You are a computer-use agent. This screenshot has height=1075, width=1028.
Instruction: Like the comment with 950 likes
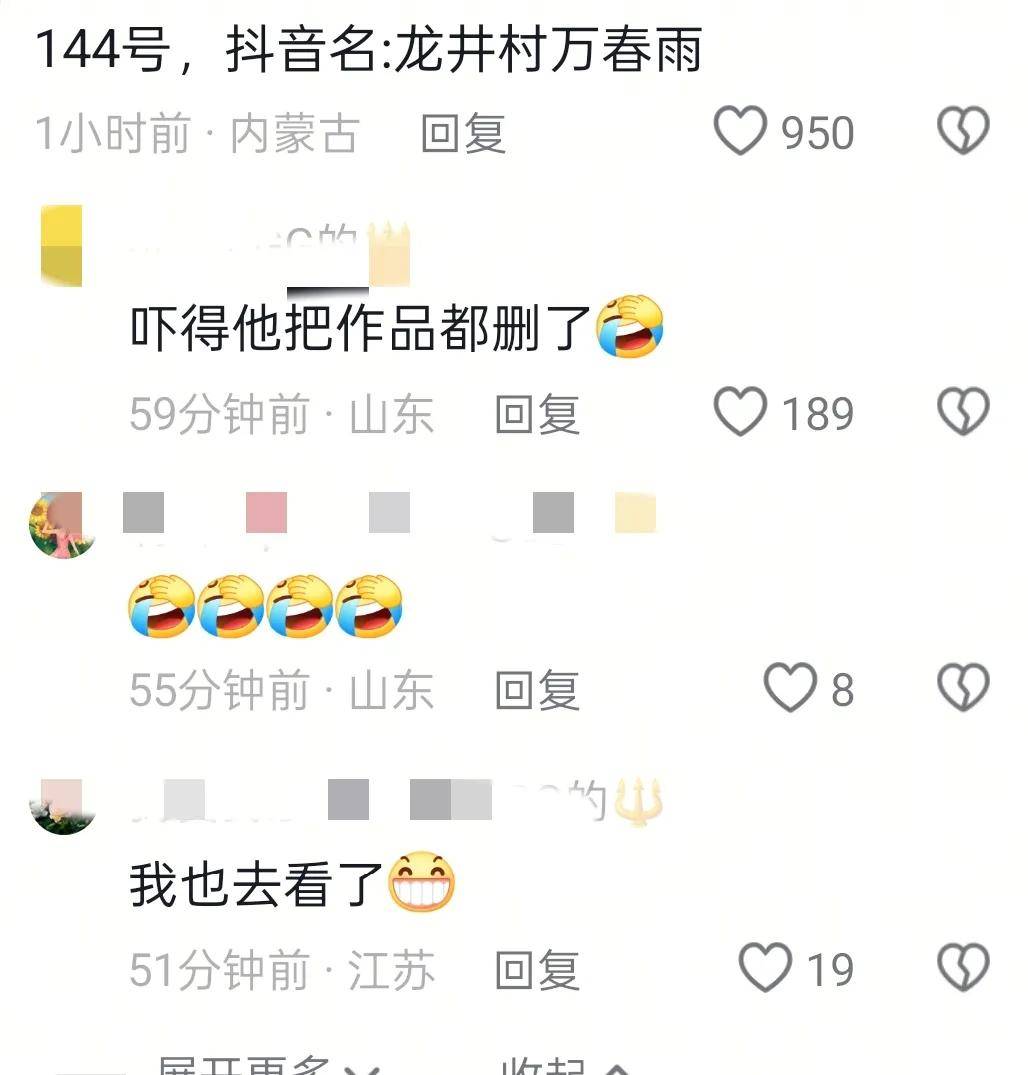pyautogui.click(x=740, y=130)
